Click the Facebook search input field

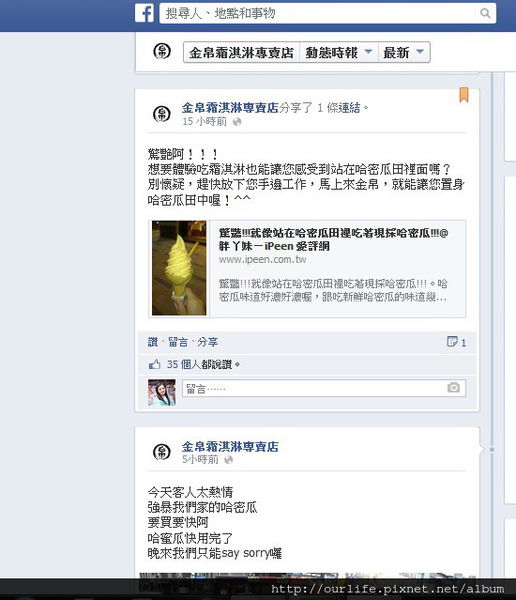320,13
